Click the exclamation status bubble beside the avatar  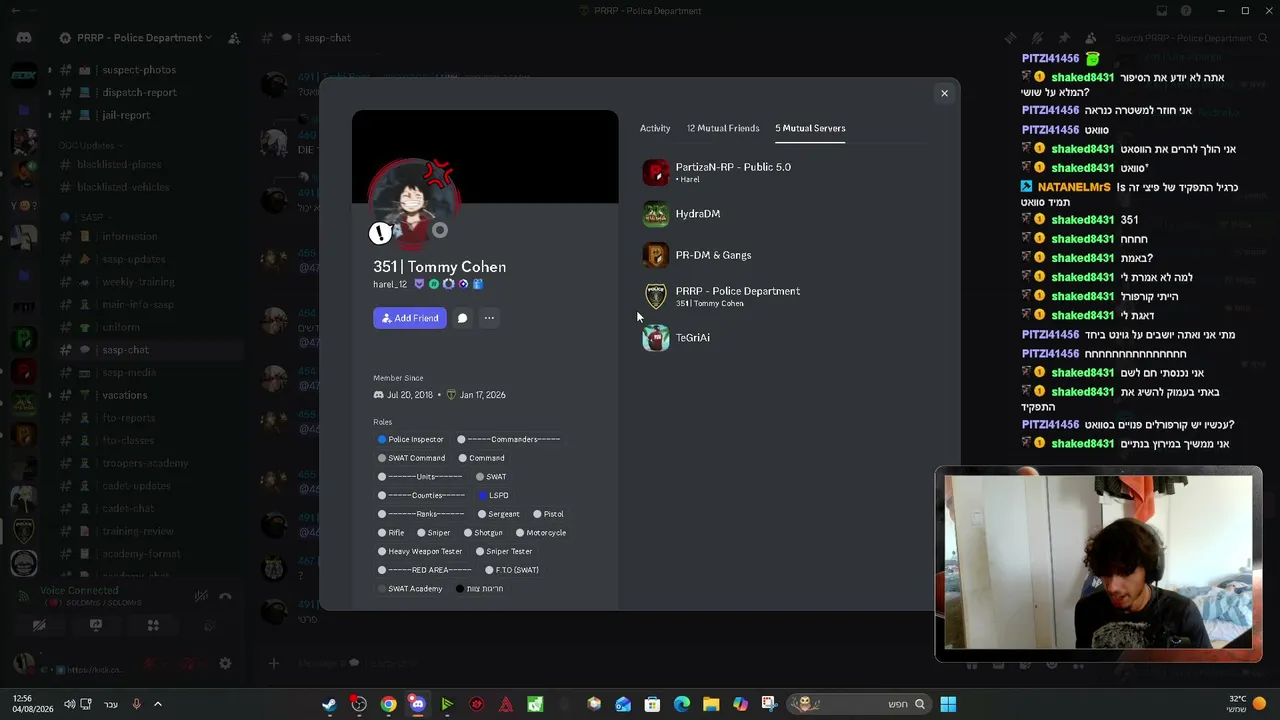tap(380, 234)
